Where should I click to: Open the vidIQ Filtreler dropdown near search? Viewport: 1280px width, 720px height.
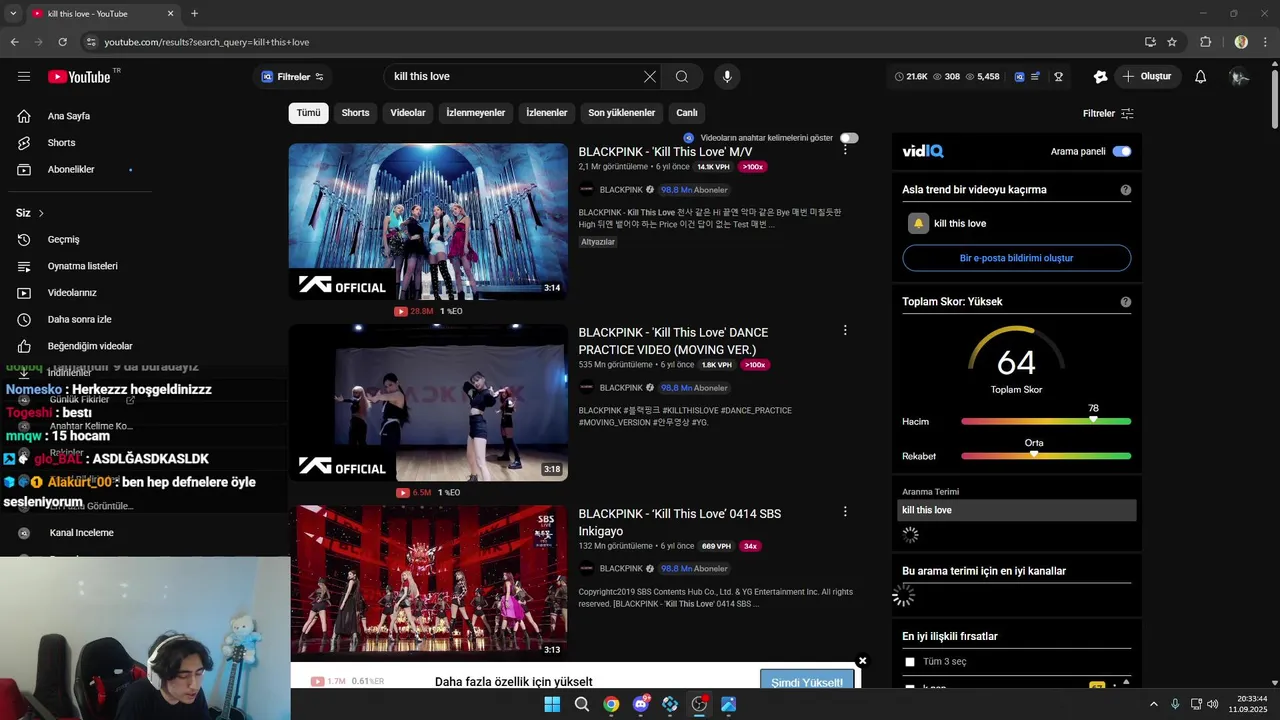293,77
